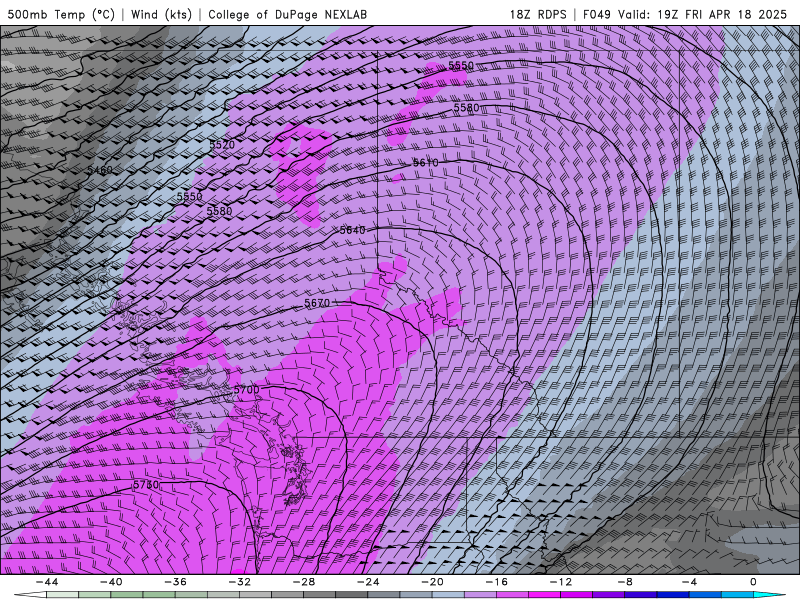Click the -8 colorbar tick label
The width and height of the screenshot is (800, 600).
[x=626, y=582]
